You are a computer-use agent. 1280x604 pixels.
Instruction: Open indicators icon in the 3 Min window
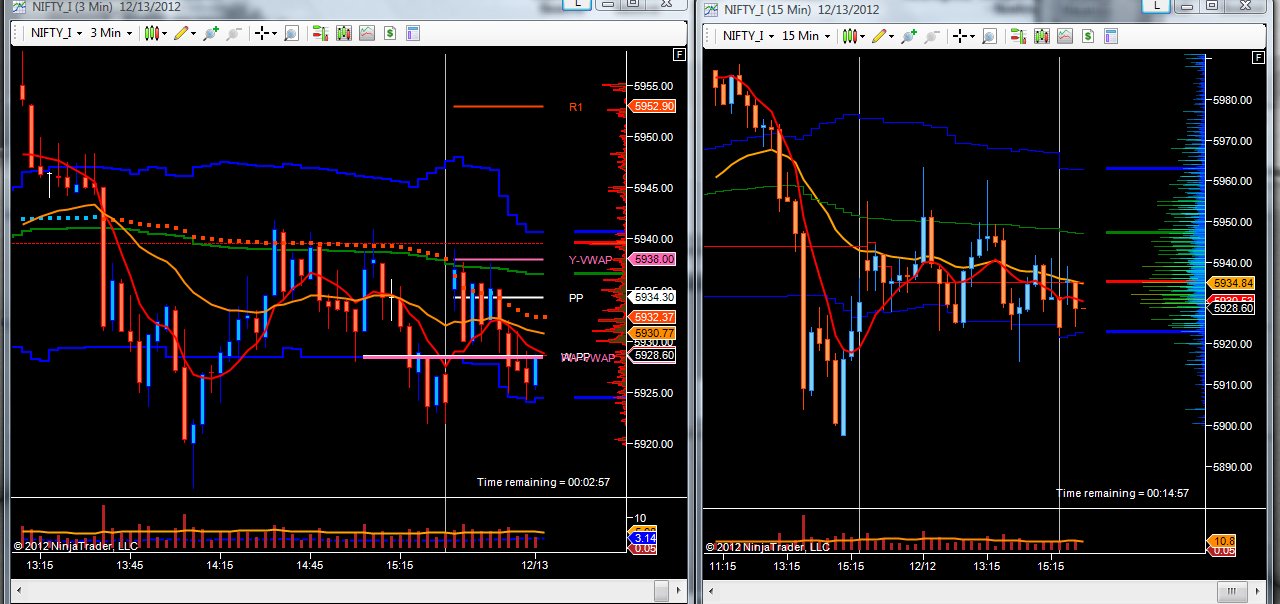click(x=367, y=33)
